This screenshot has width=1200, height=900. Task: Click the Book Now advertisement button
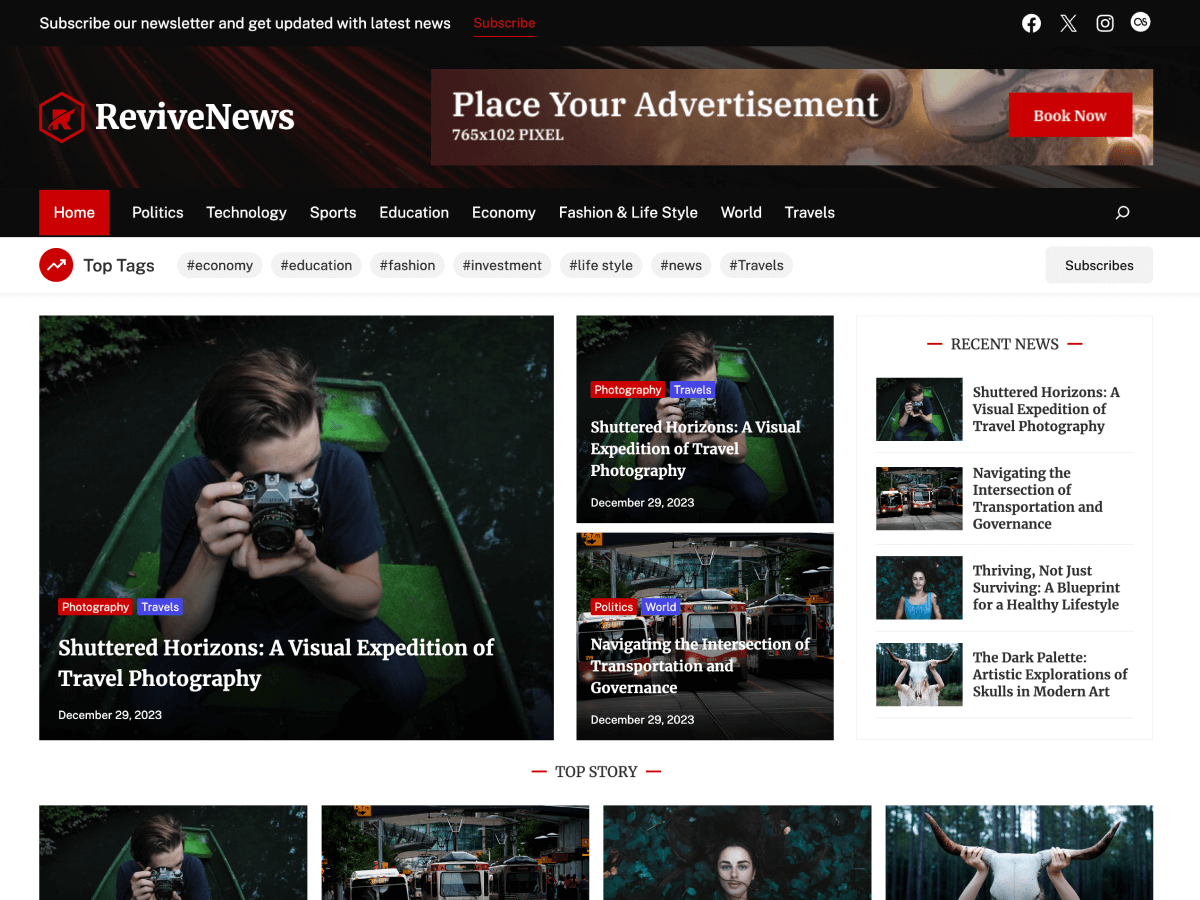click(x=1070, y=115)
